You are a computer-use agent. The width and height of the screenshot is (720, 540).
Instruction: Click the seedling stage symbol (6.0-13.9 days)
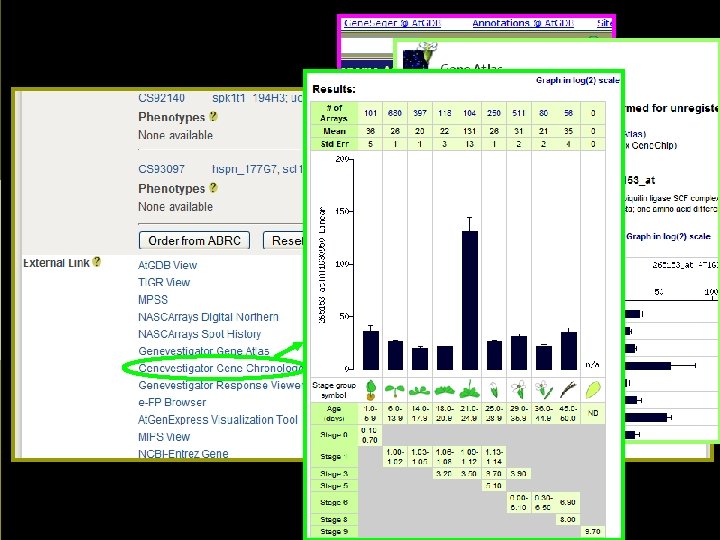(395, 391)
